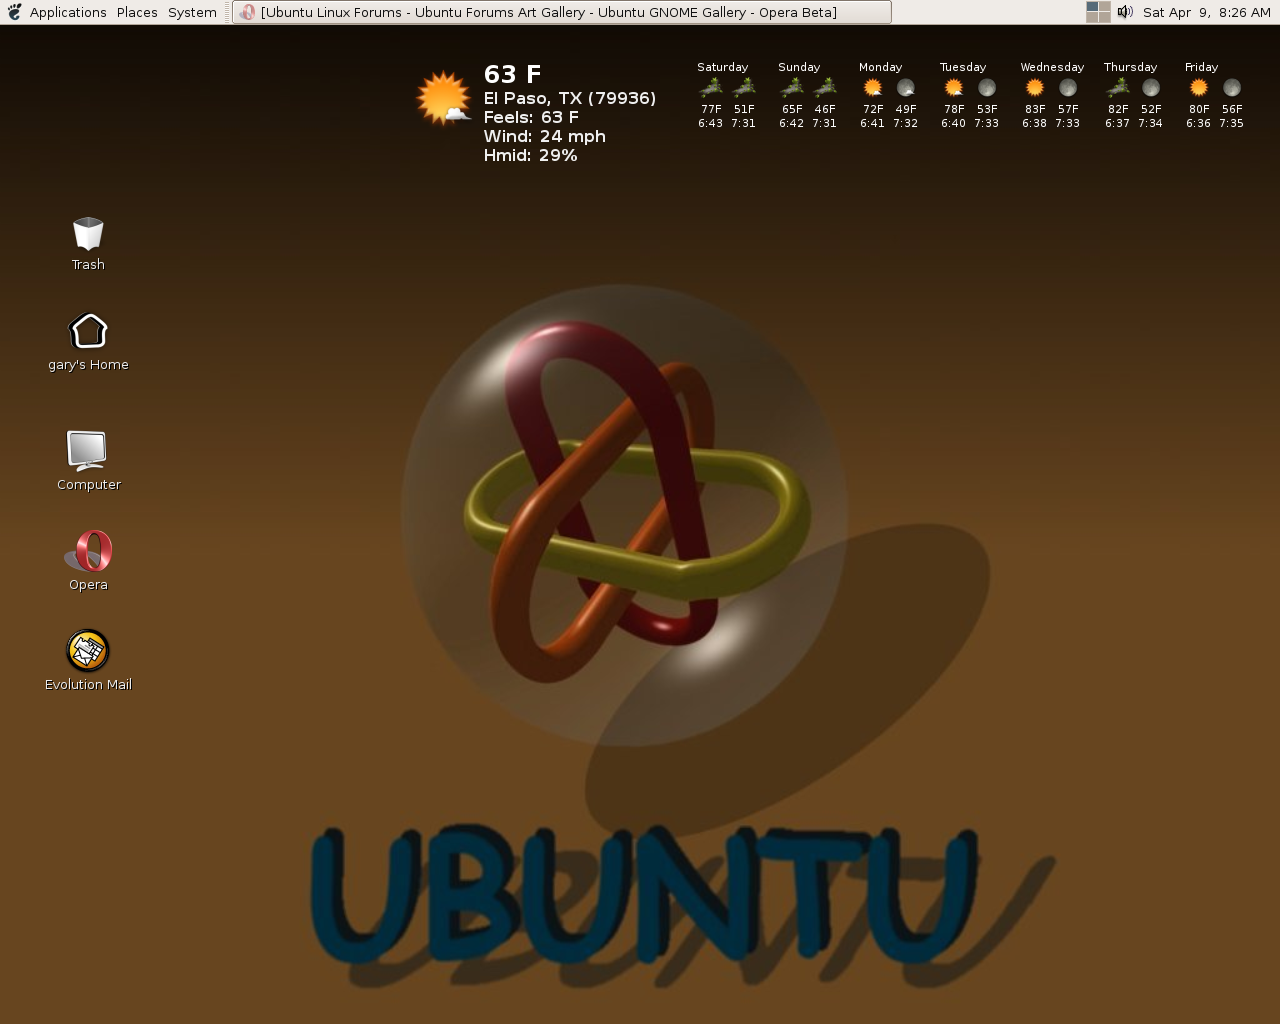The width and height of the screenshot is (1280, 1024).
Task: Click Wednesday's 83F high temperature
Action: pyautogui.click(x=1035, y=109)
